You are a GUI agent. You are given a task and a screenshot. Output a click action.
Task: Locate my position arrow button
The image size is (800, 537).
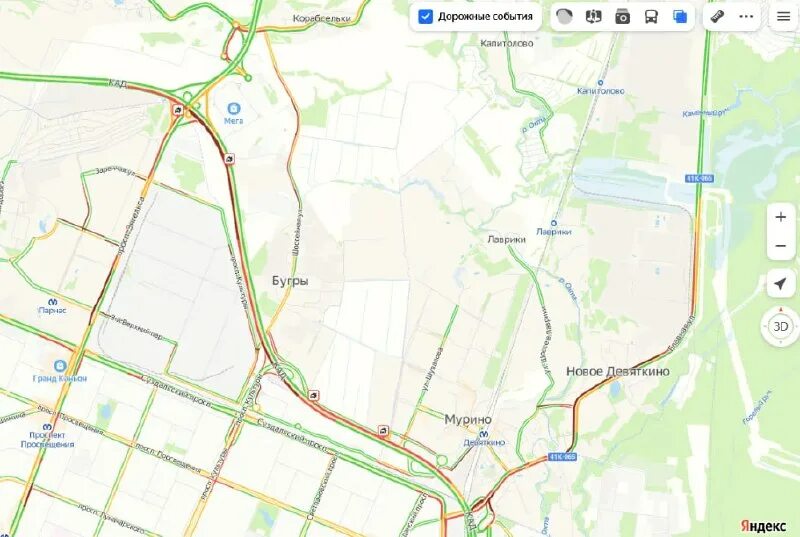tap(781, 284)
